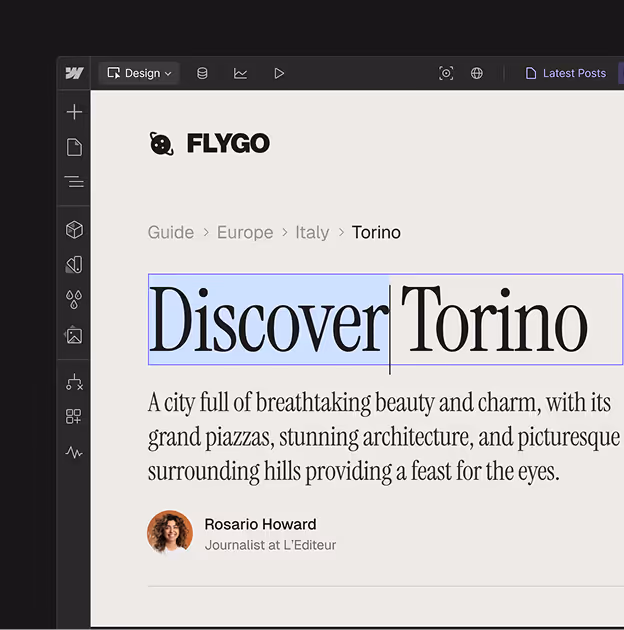Image resolution: width=624 pixels, height=630 pixels.
Task: Click the author name Rosario Howard
Action: click(260, 524)
